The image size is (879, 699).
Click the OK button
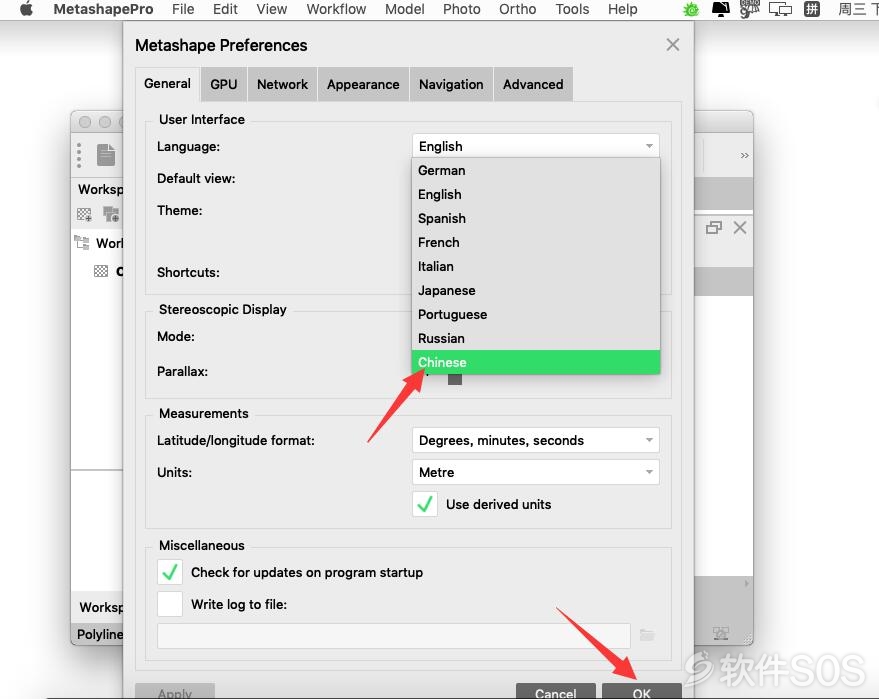[642, 692]
